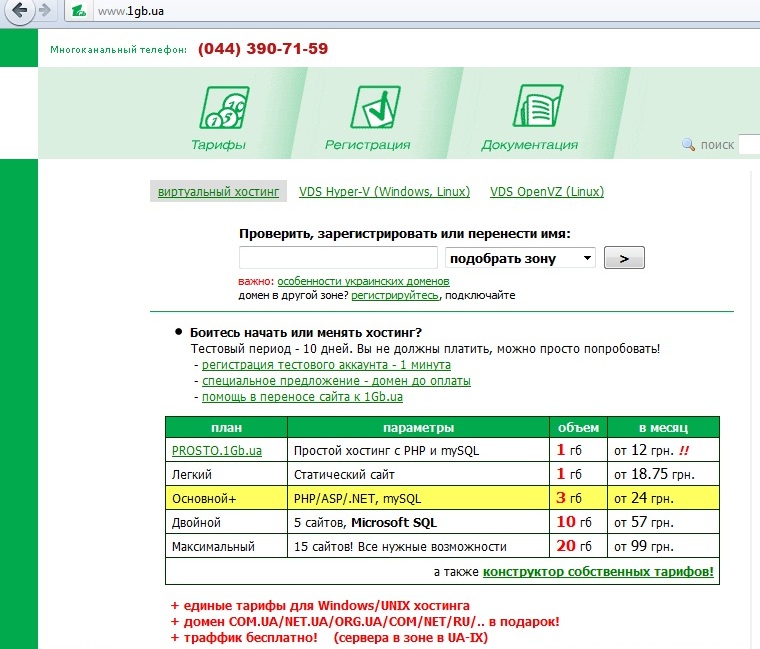Click the 1gb.ua site favicon in address bar
This screenshot has width=760, height=649.
point(80,12)
